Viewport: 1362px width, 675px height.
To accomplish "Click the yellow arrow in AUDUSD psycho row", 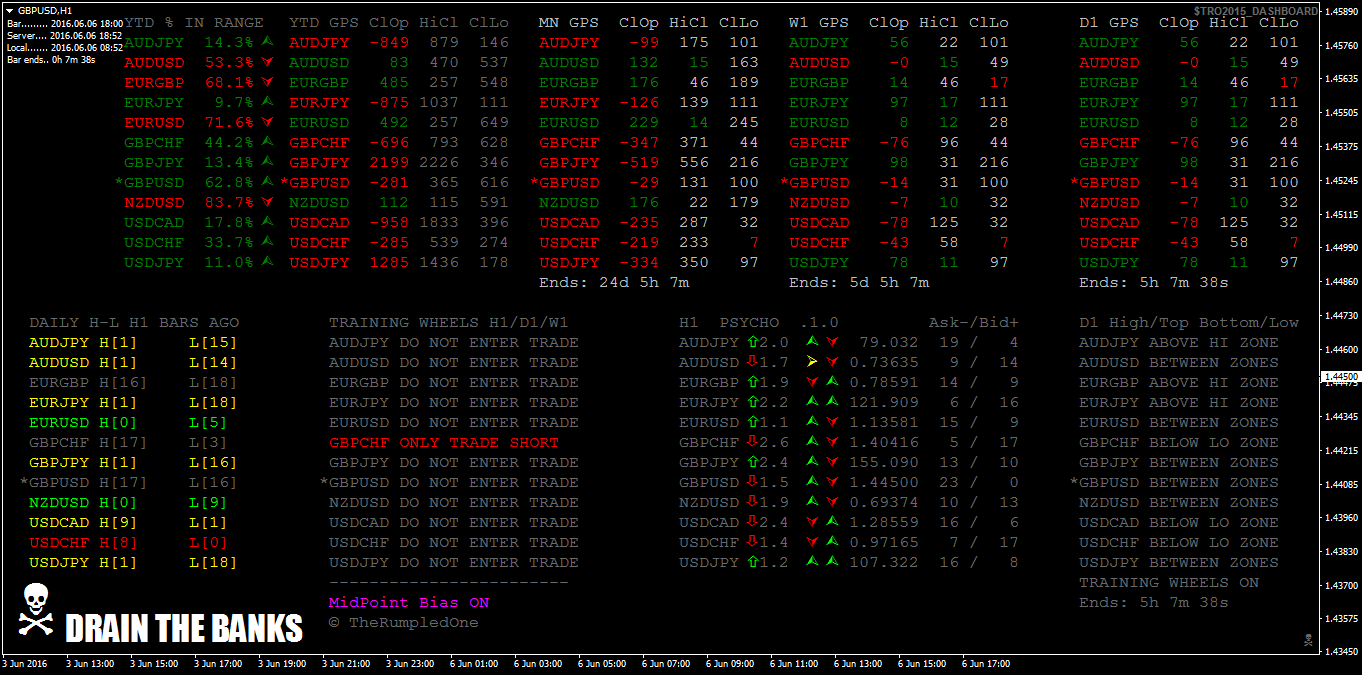I will [x=812, y=362].
